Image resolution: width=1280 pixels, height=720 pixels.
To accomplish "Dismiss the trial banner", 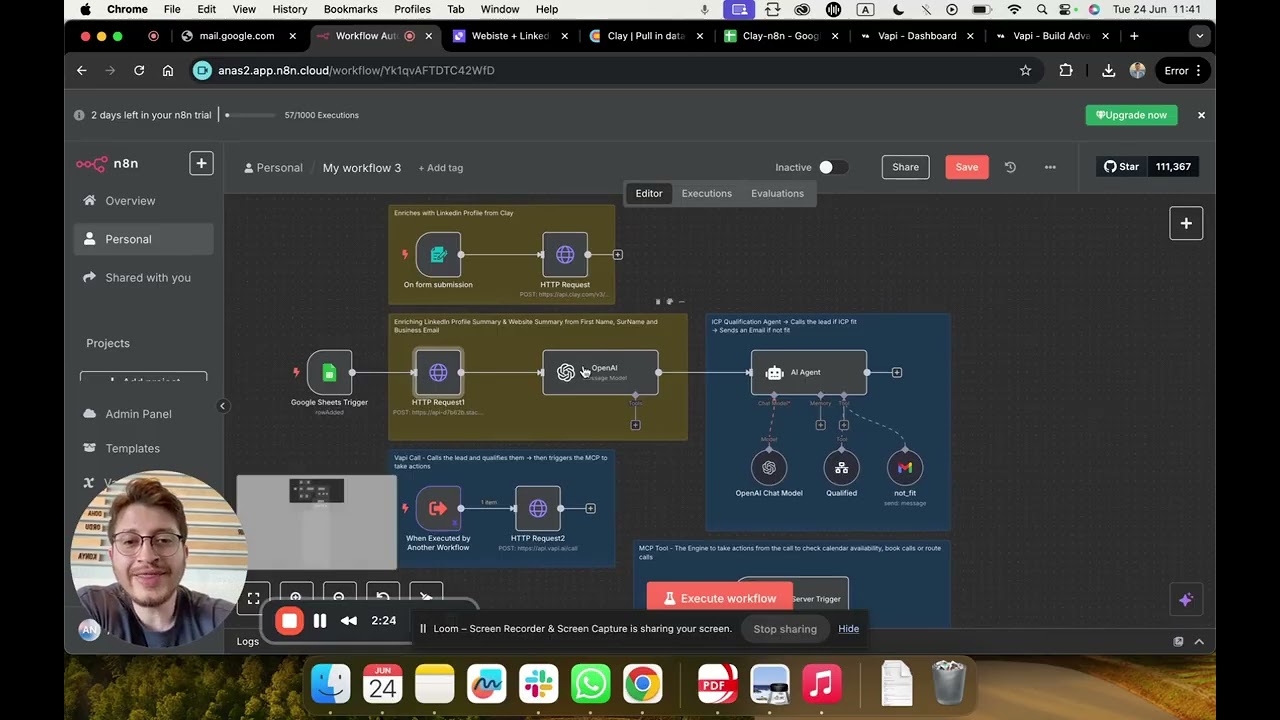I will [1201, 115].
